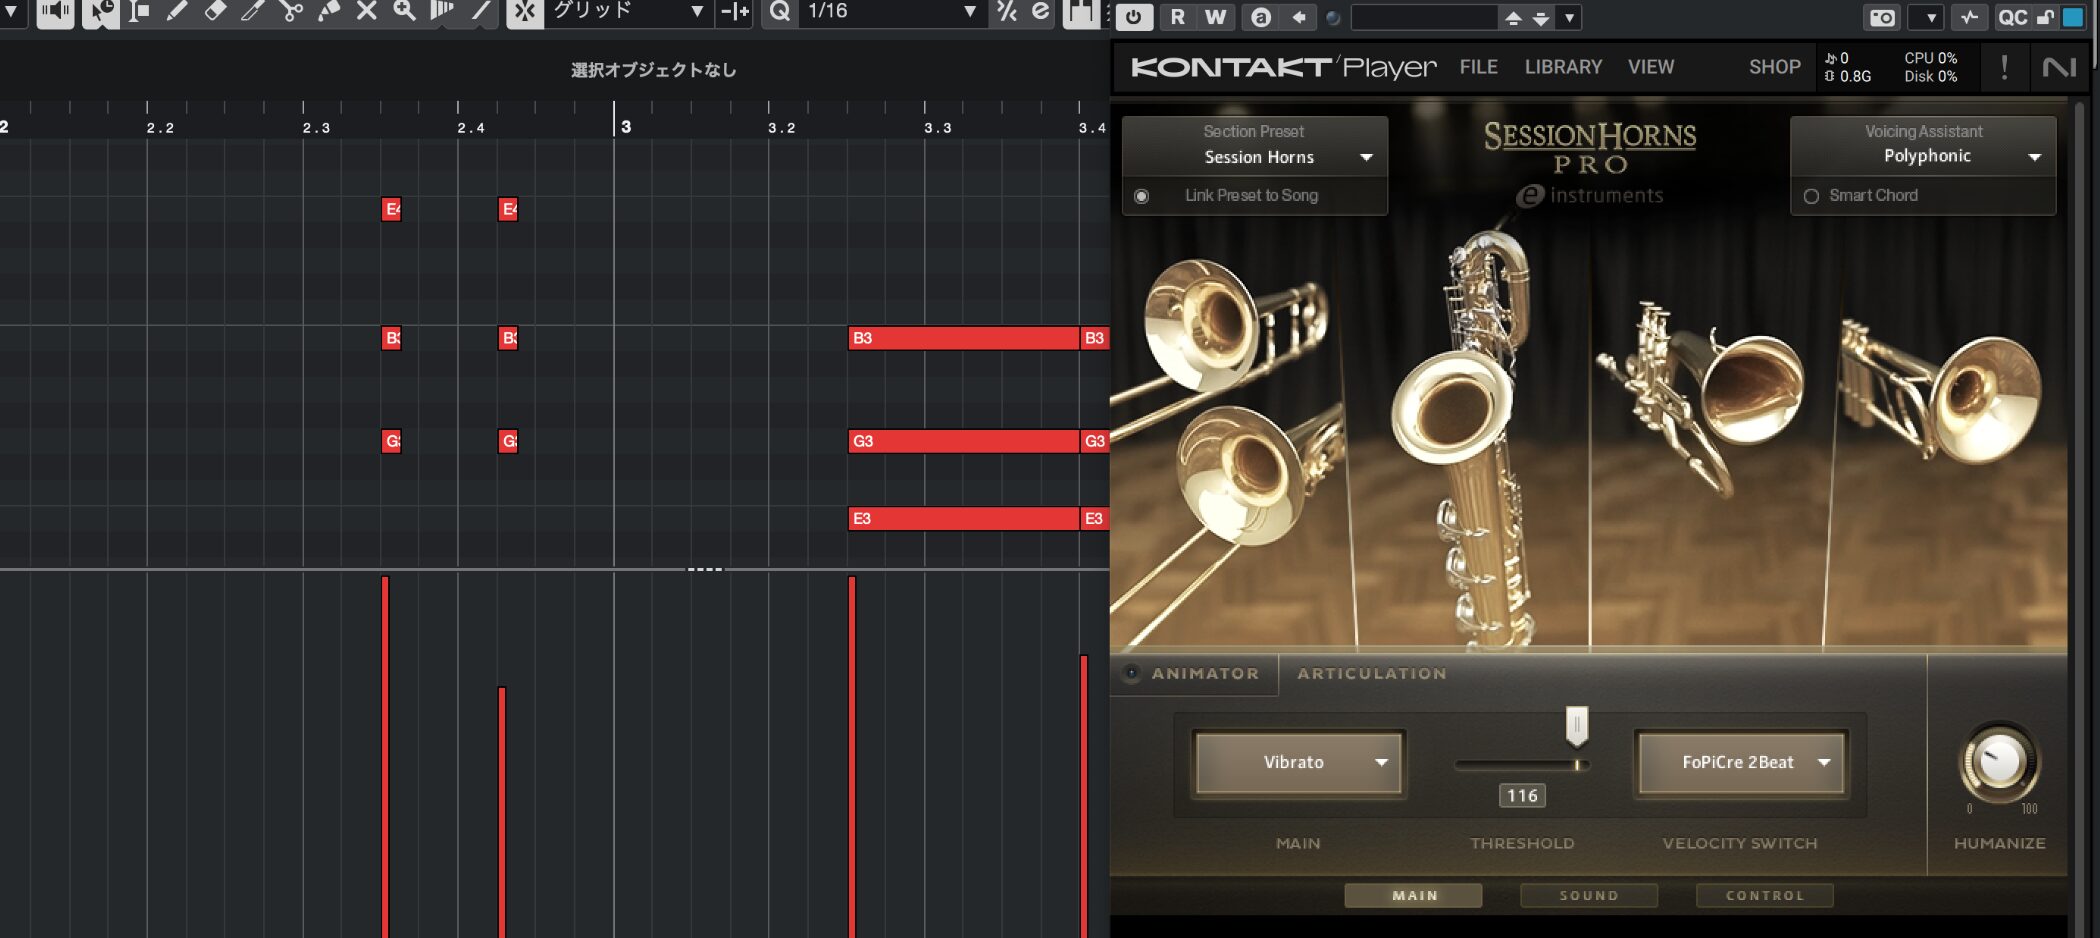Select the Split scissors tool

291,12
